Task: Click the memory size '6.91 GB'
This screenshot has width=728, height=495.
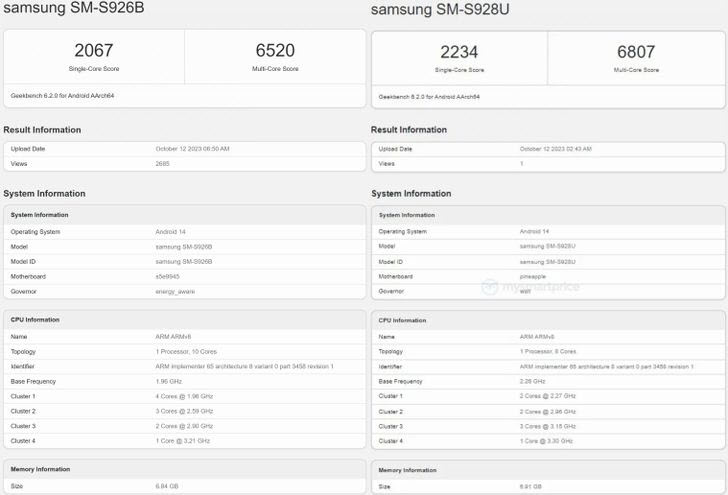Action: point(531,487)
